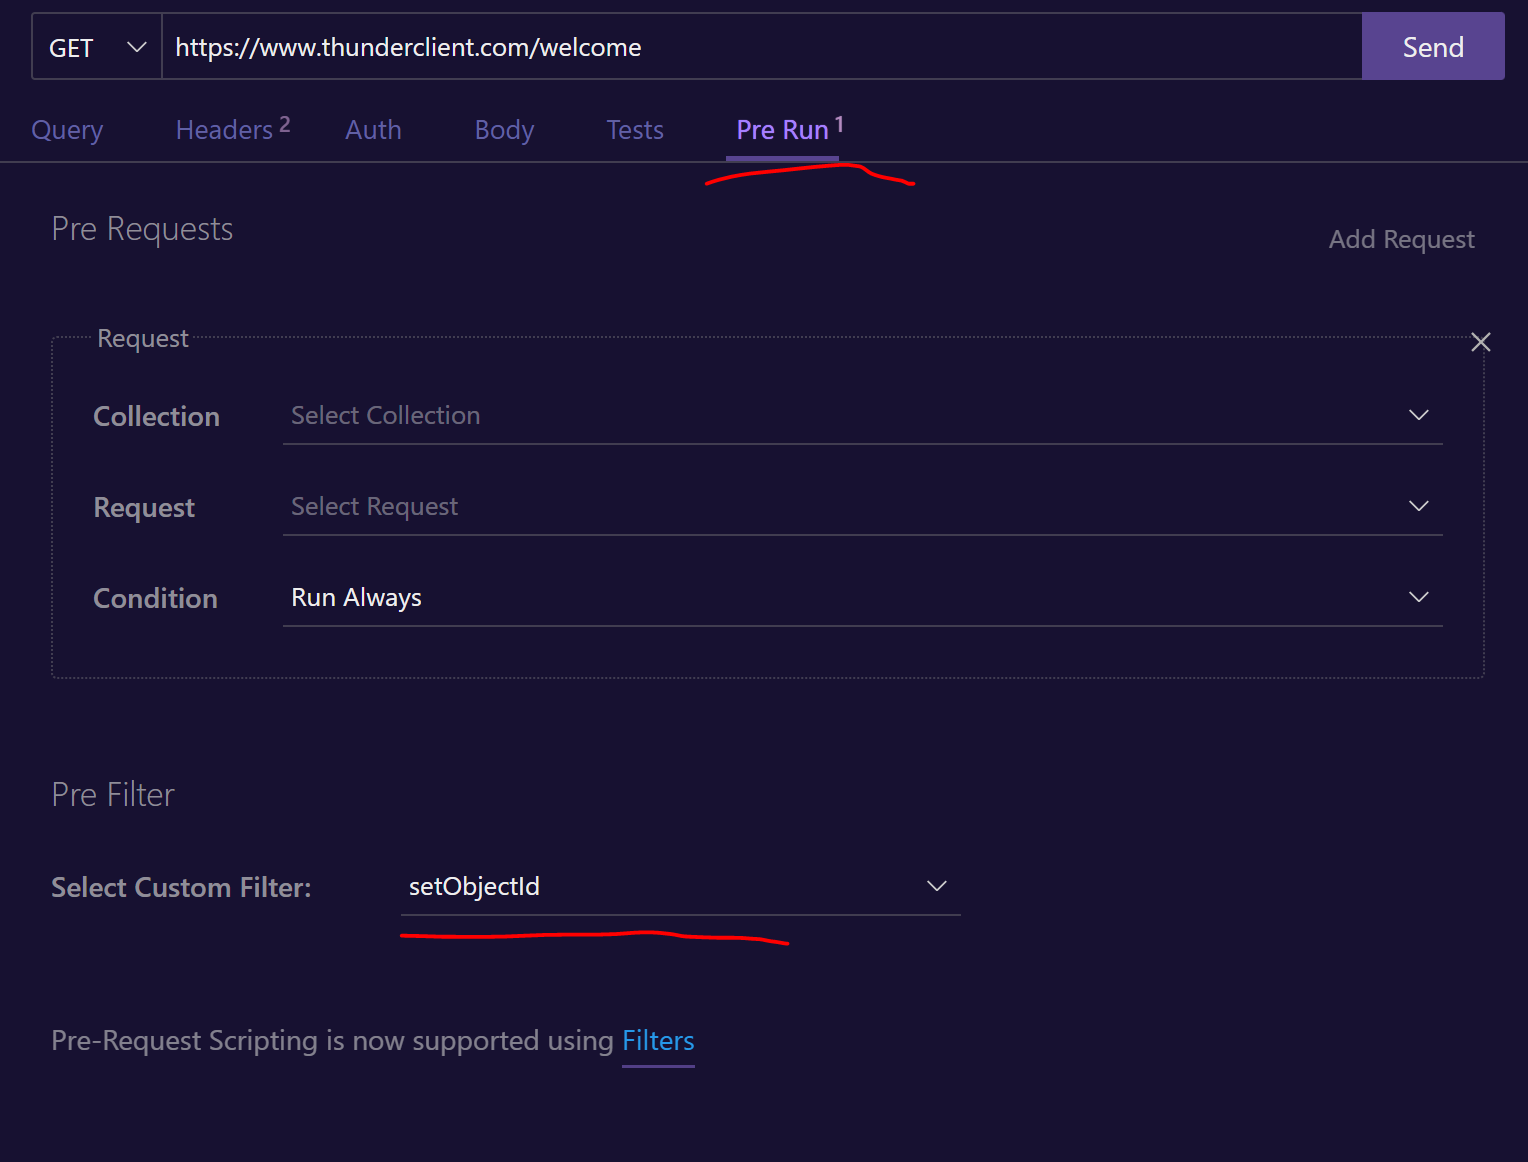
Task: Switch to the Headers tab
Action: coord(222,130)
